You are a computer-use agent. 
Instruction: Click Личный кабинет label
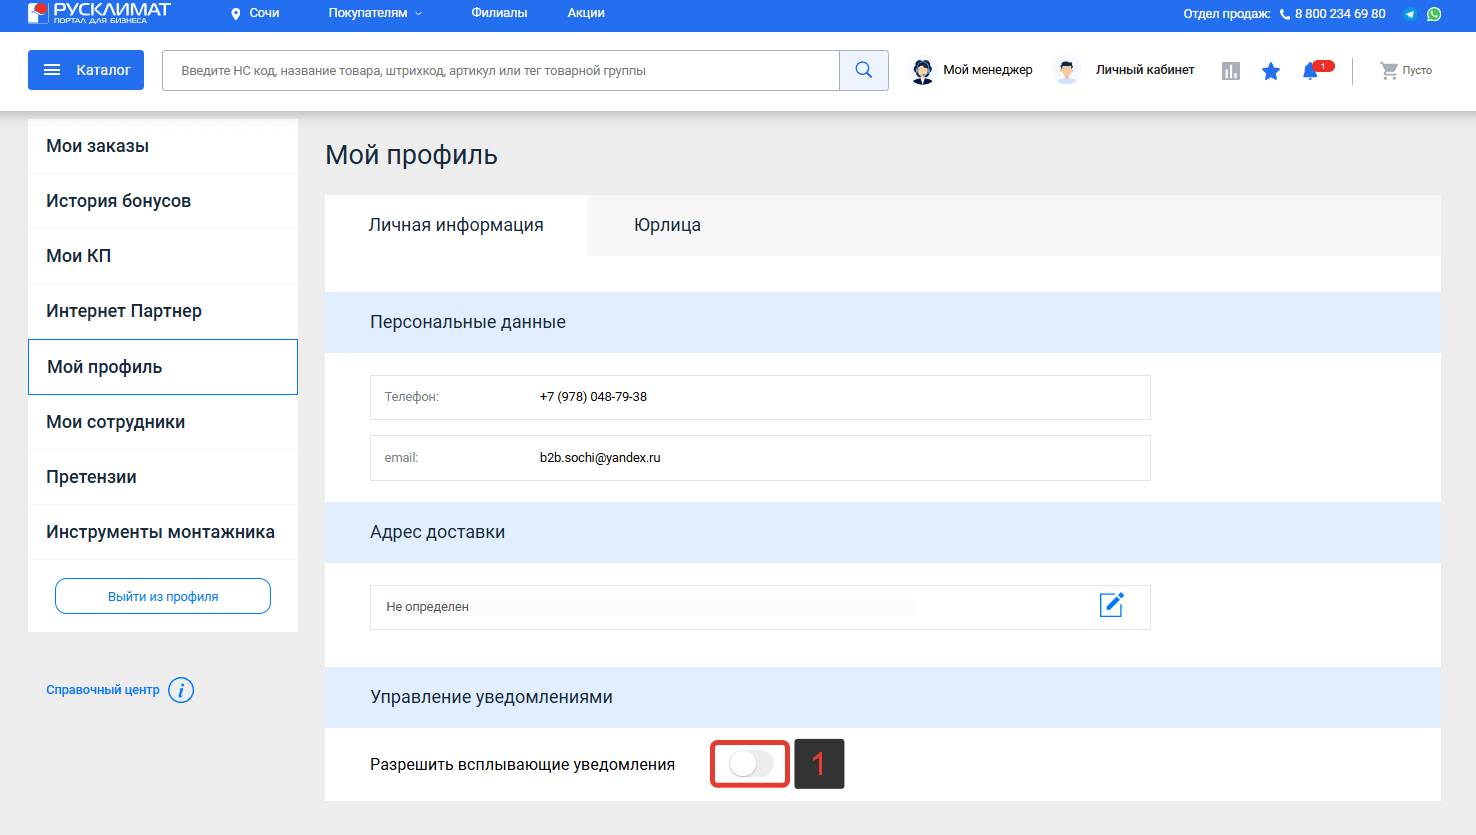pos(1145,70)
